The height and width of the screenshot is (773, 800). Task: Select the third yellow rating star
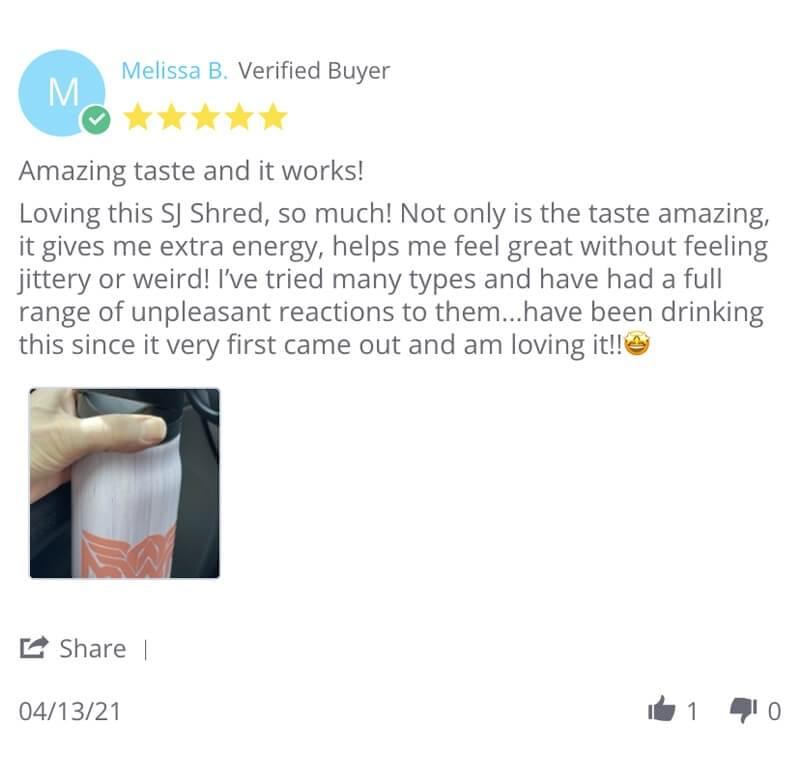click(x=206, y=117)
